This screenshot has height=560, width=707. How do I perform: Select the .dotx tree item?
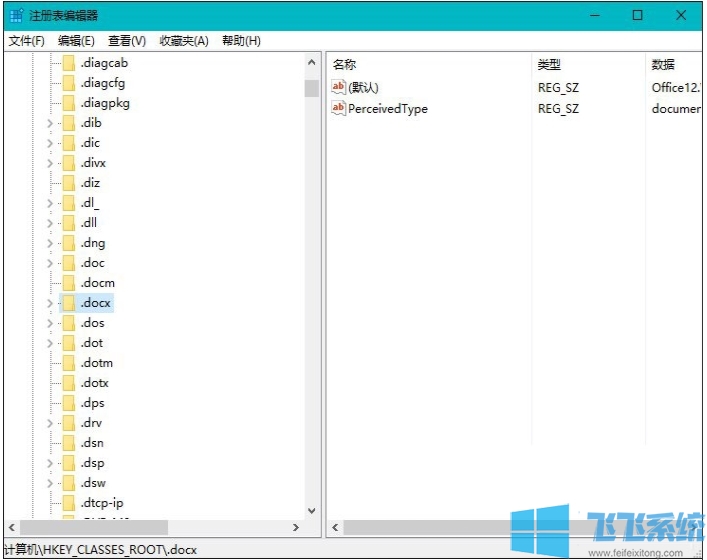[x=95, y=383]
